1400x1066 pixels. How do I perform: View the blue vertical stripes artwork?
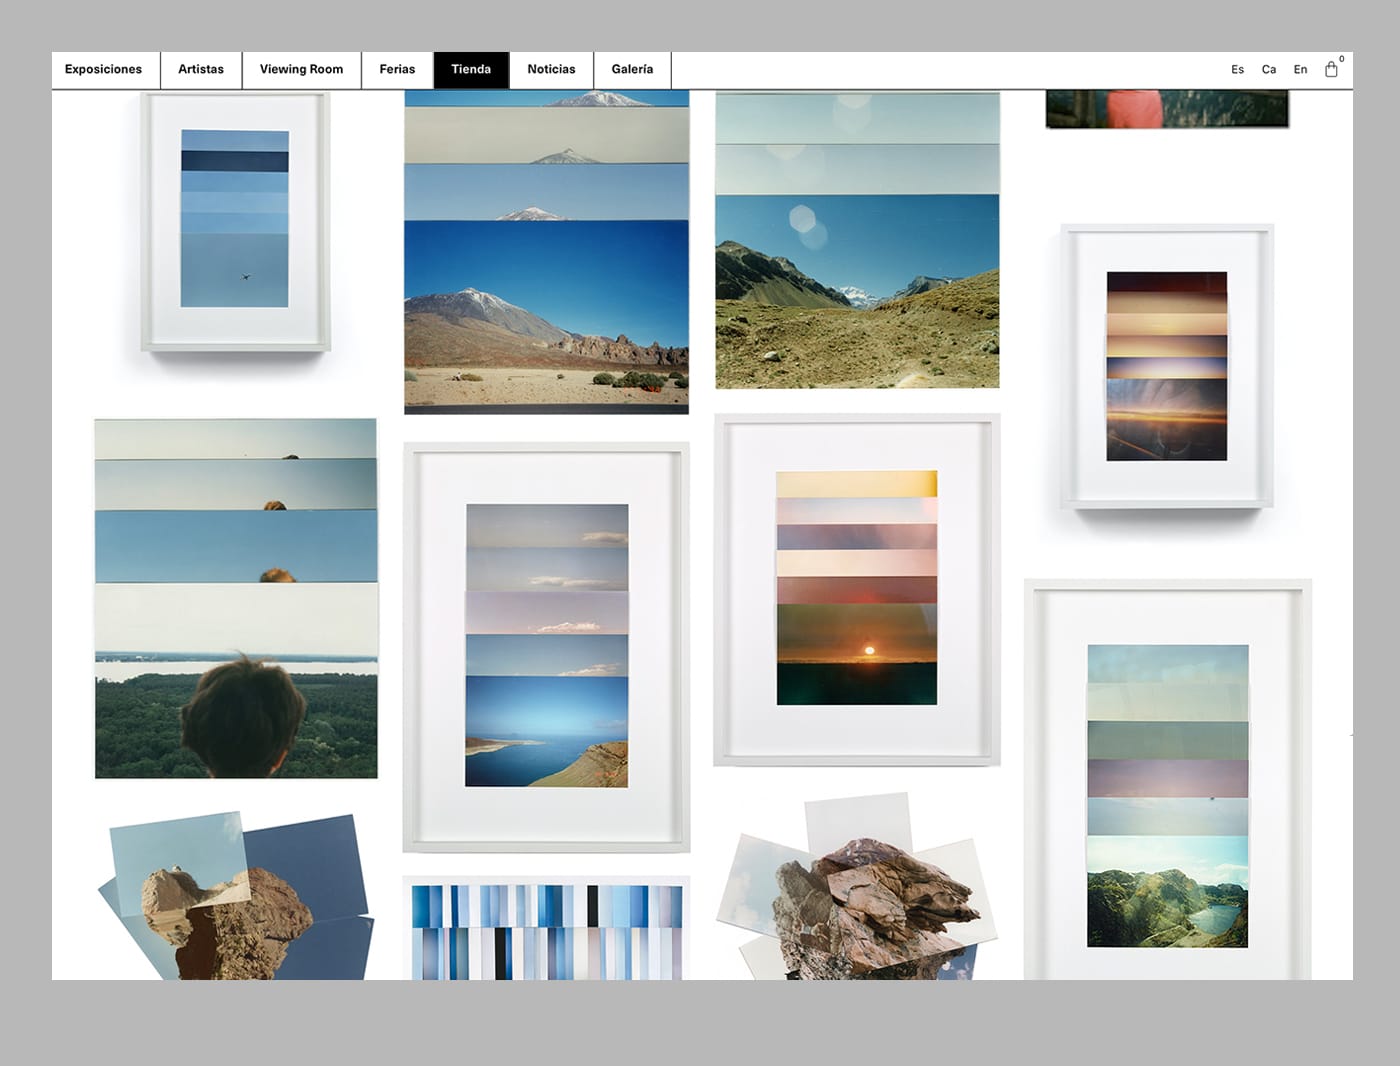[546, 929]
